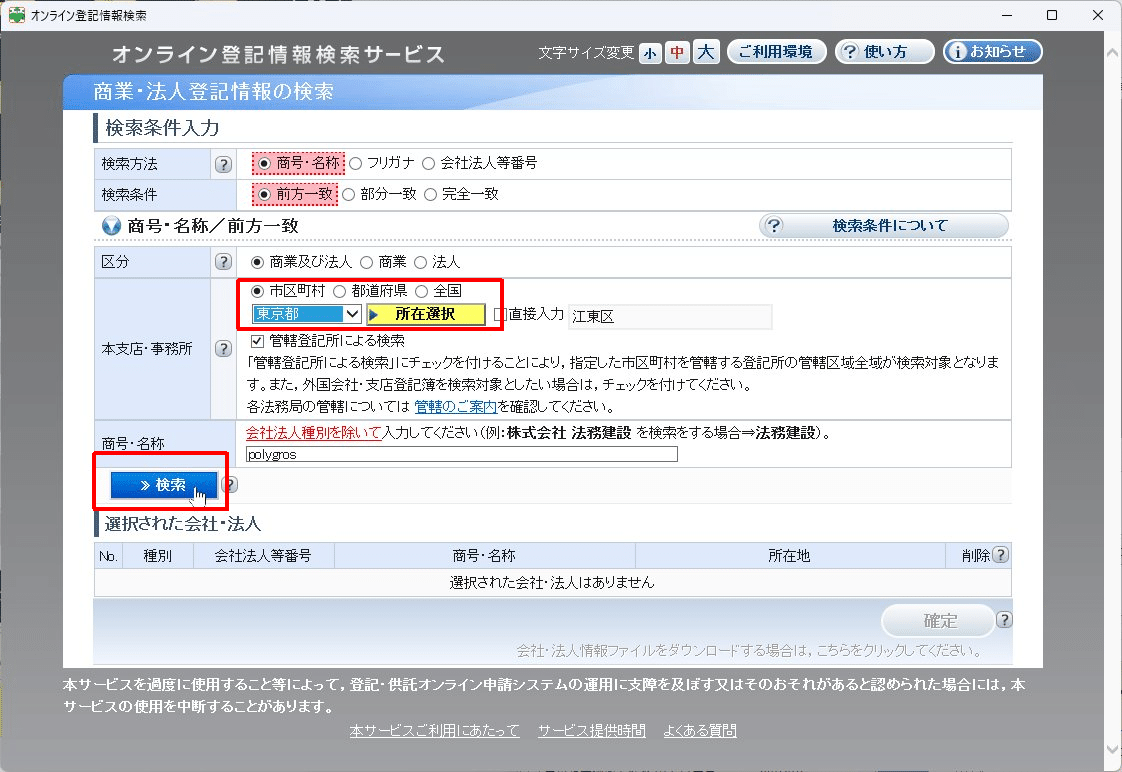Toggle 管轄登記所による検索 checkbox

pyautogui.click(x=258, y=341)
